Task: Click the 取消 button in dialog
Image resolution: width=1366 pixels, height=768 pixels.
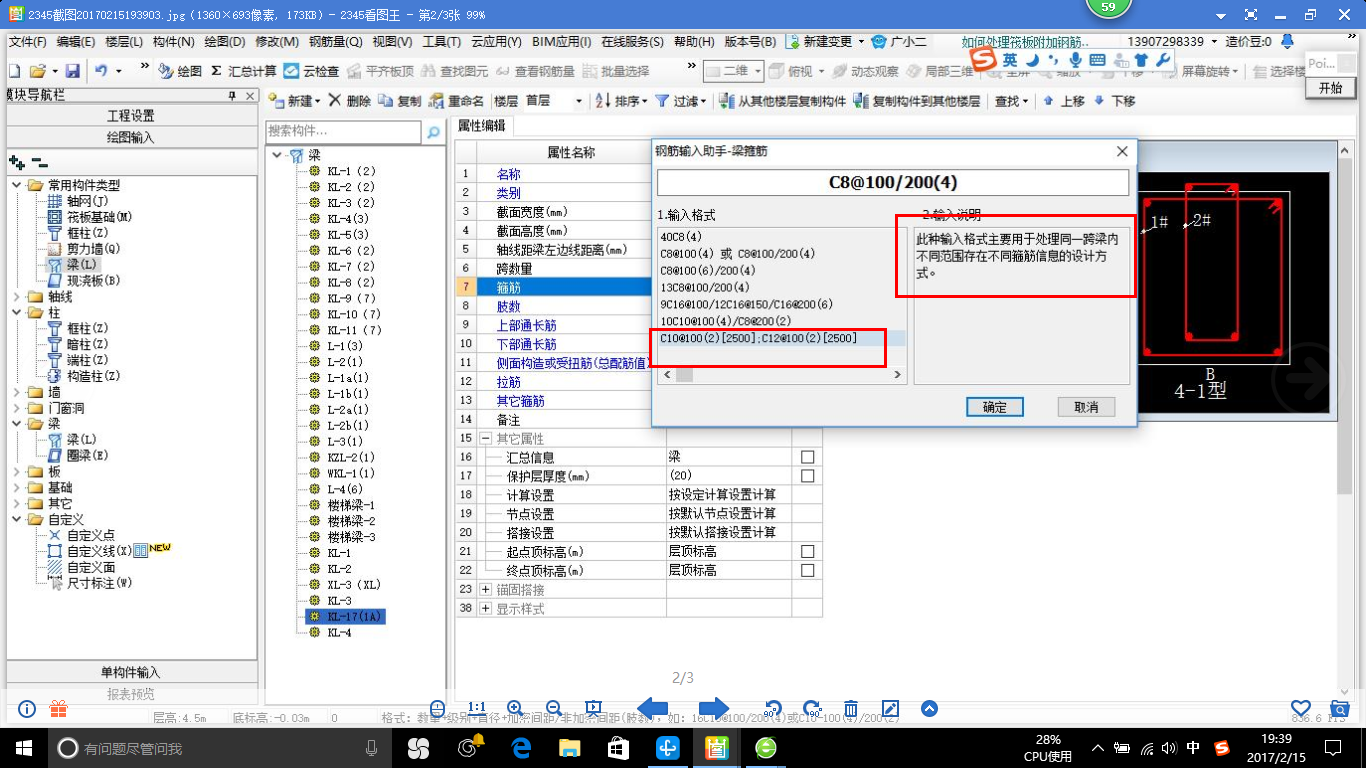Action: point(1086,407)
